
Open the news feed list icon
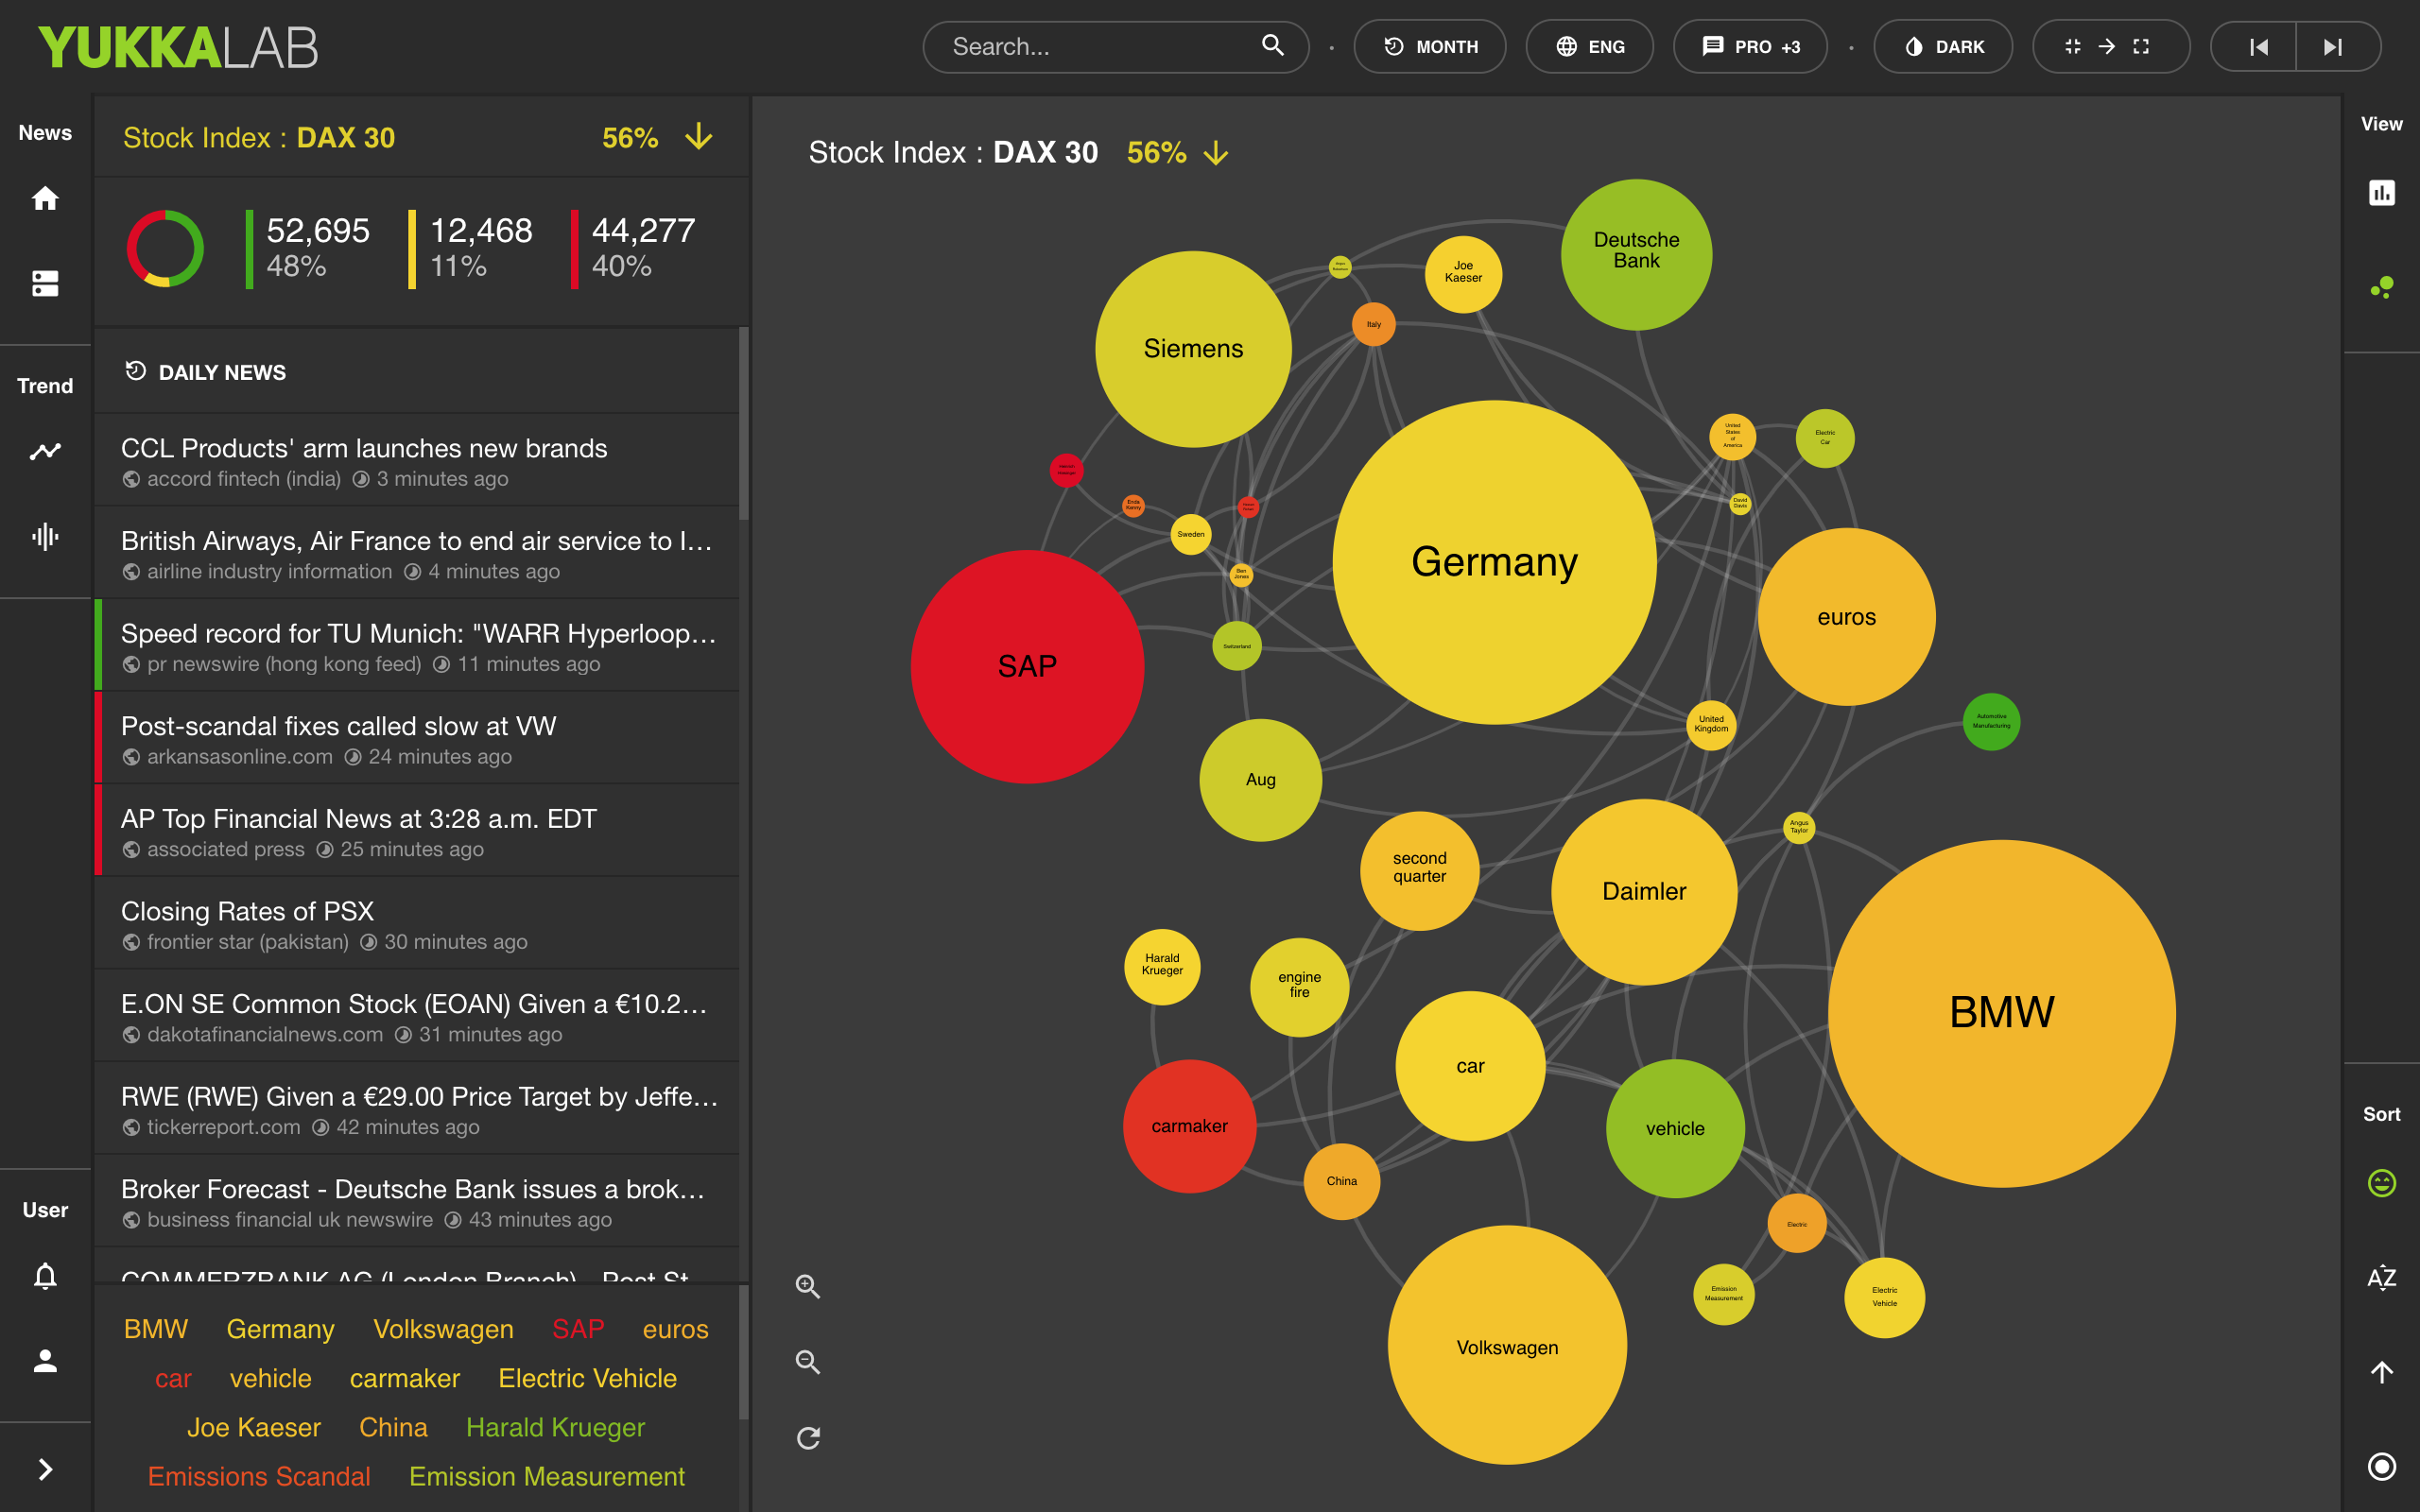pyautogui.click(x=45, y=284)
